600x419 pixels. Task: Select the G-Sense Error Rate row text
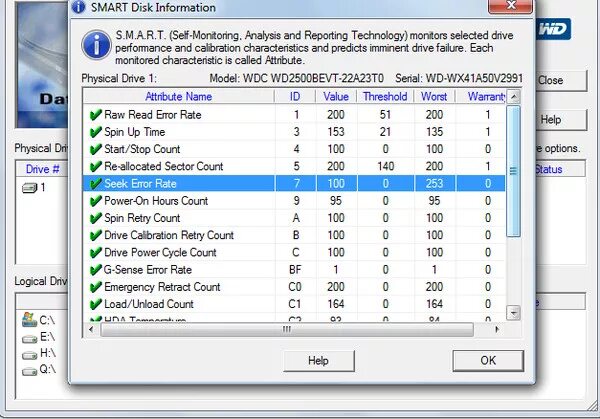click(148, 270)
